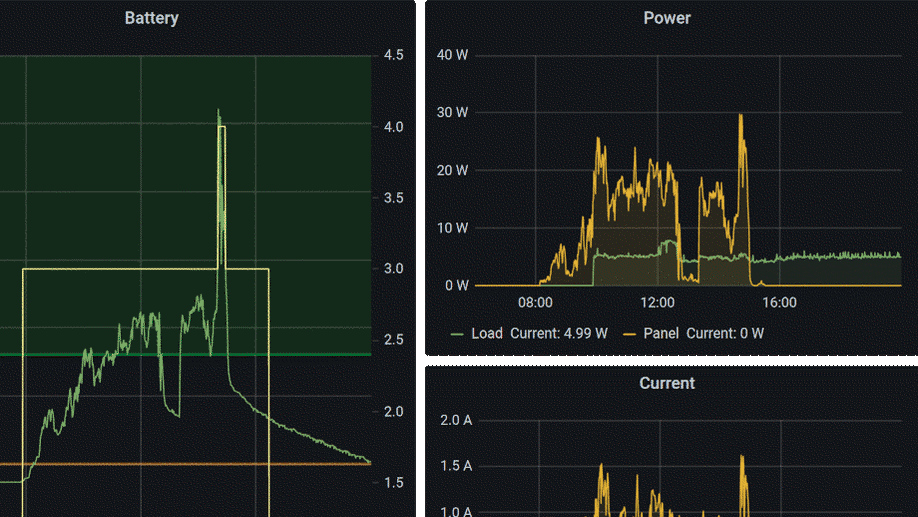The height and width of the screenshot is (517, 918).
Task: Click the 12:00 label on Power time axis
Action: (x=657, y=302)
